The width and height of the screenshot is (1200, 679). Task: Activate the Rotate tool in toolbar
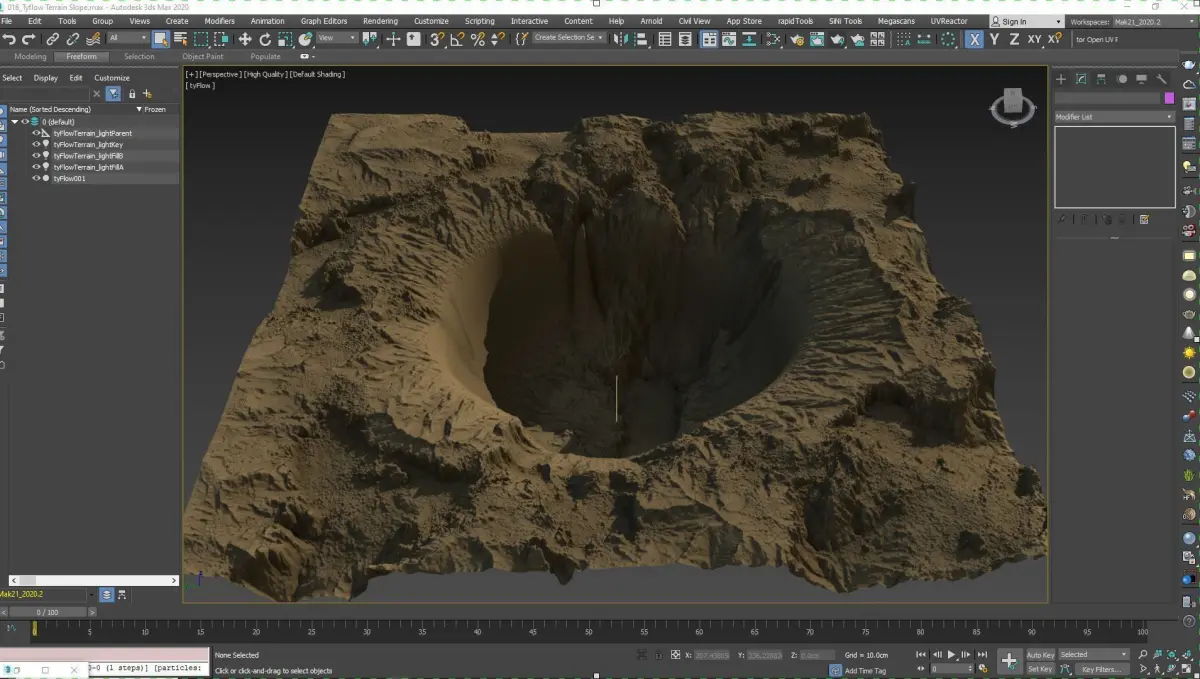pyautogui.click(x=265, y=39)
